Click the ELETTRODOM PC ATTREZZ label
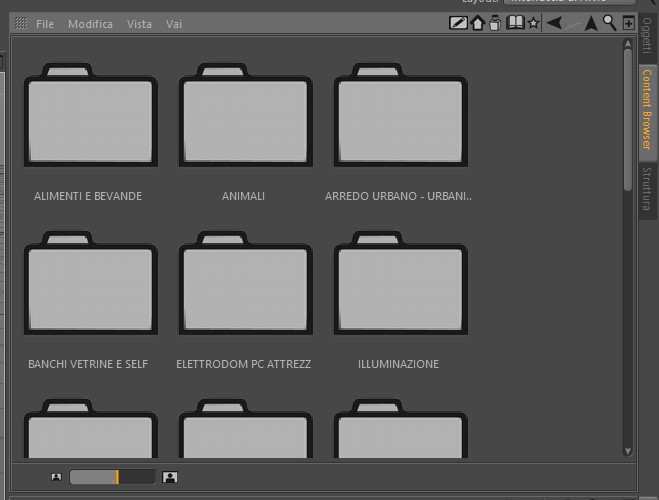 click(x=244, y=364)
